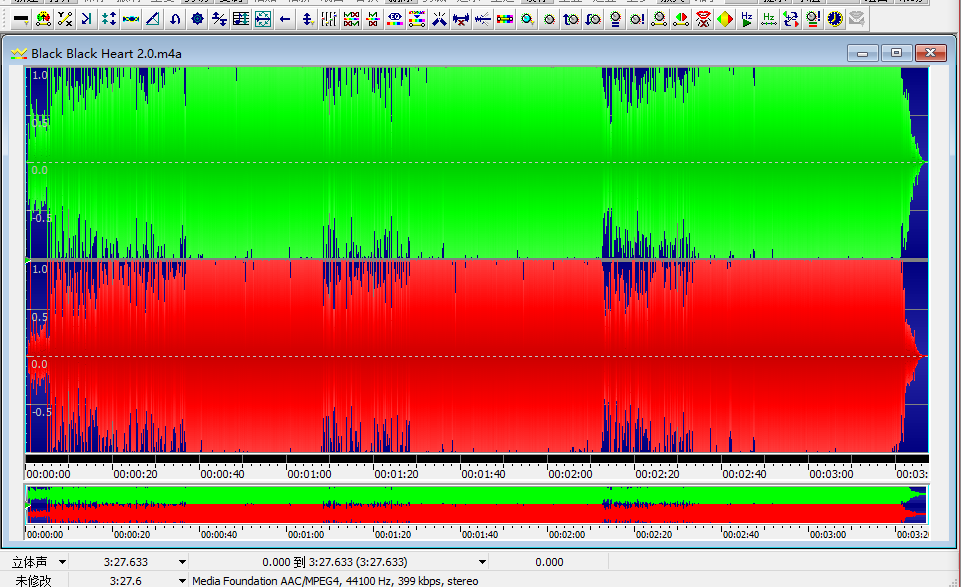Image resolution: width=961 pixels, height=587 pixels.
Task: Apply the Reverse effect left-arrow icon
Action: tap(286, 19)
